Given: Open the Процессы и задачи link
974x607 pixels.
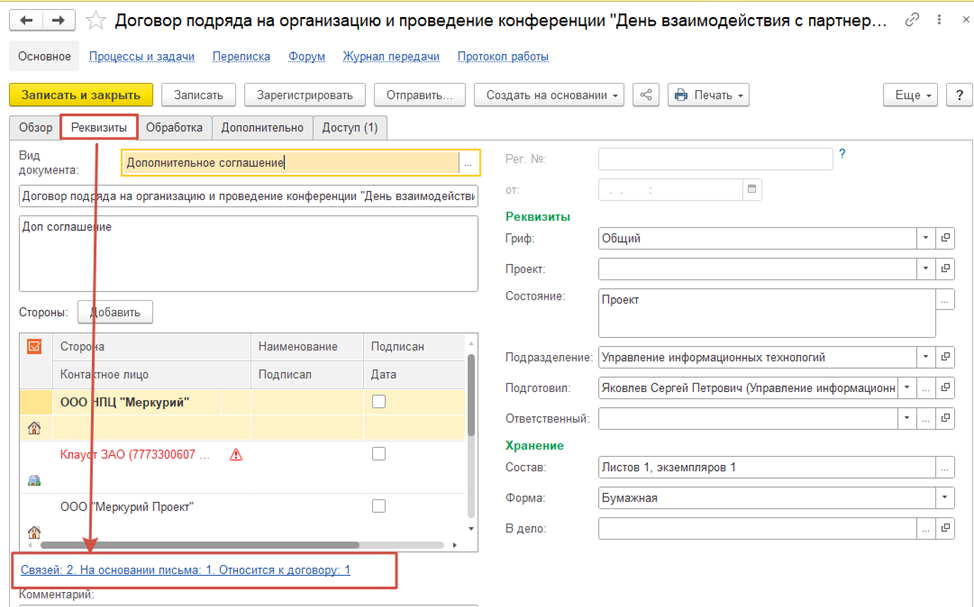Looking at the screenshot, I should coord(142,57).
